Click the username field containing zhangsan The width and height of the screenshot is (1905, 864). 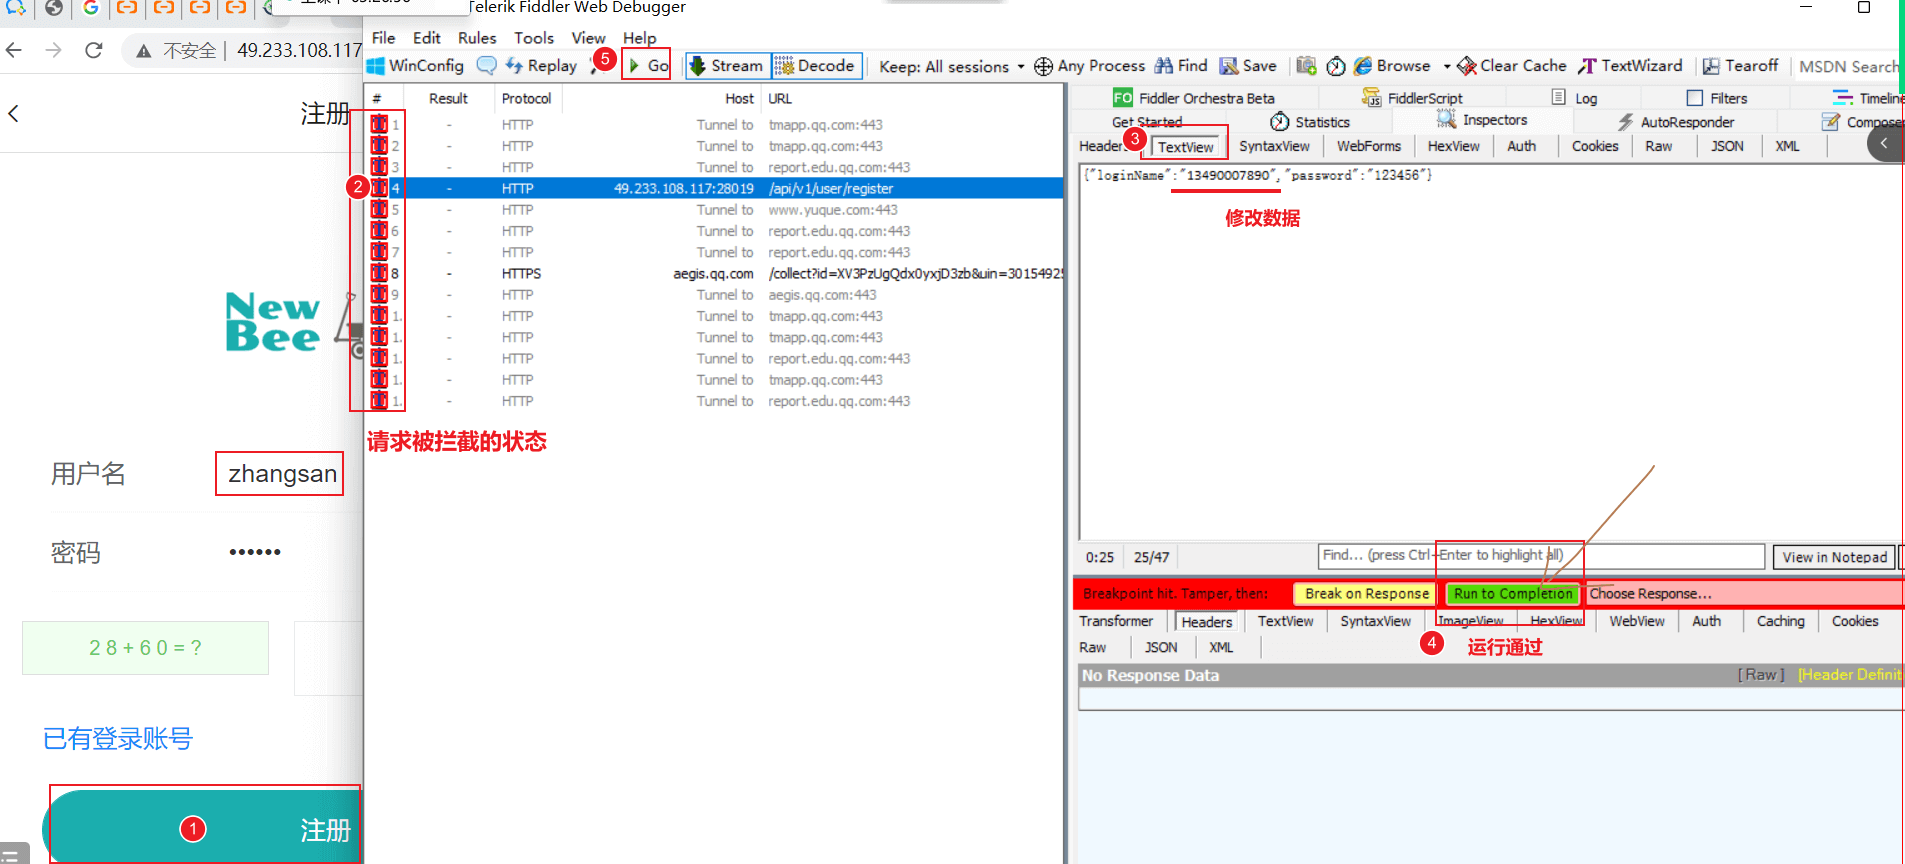tap(280, 473)
